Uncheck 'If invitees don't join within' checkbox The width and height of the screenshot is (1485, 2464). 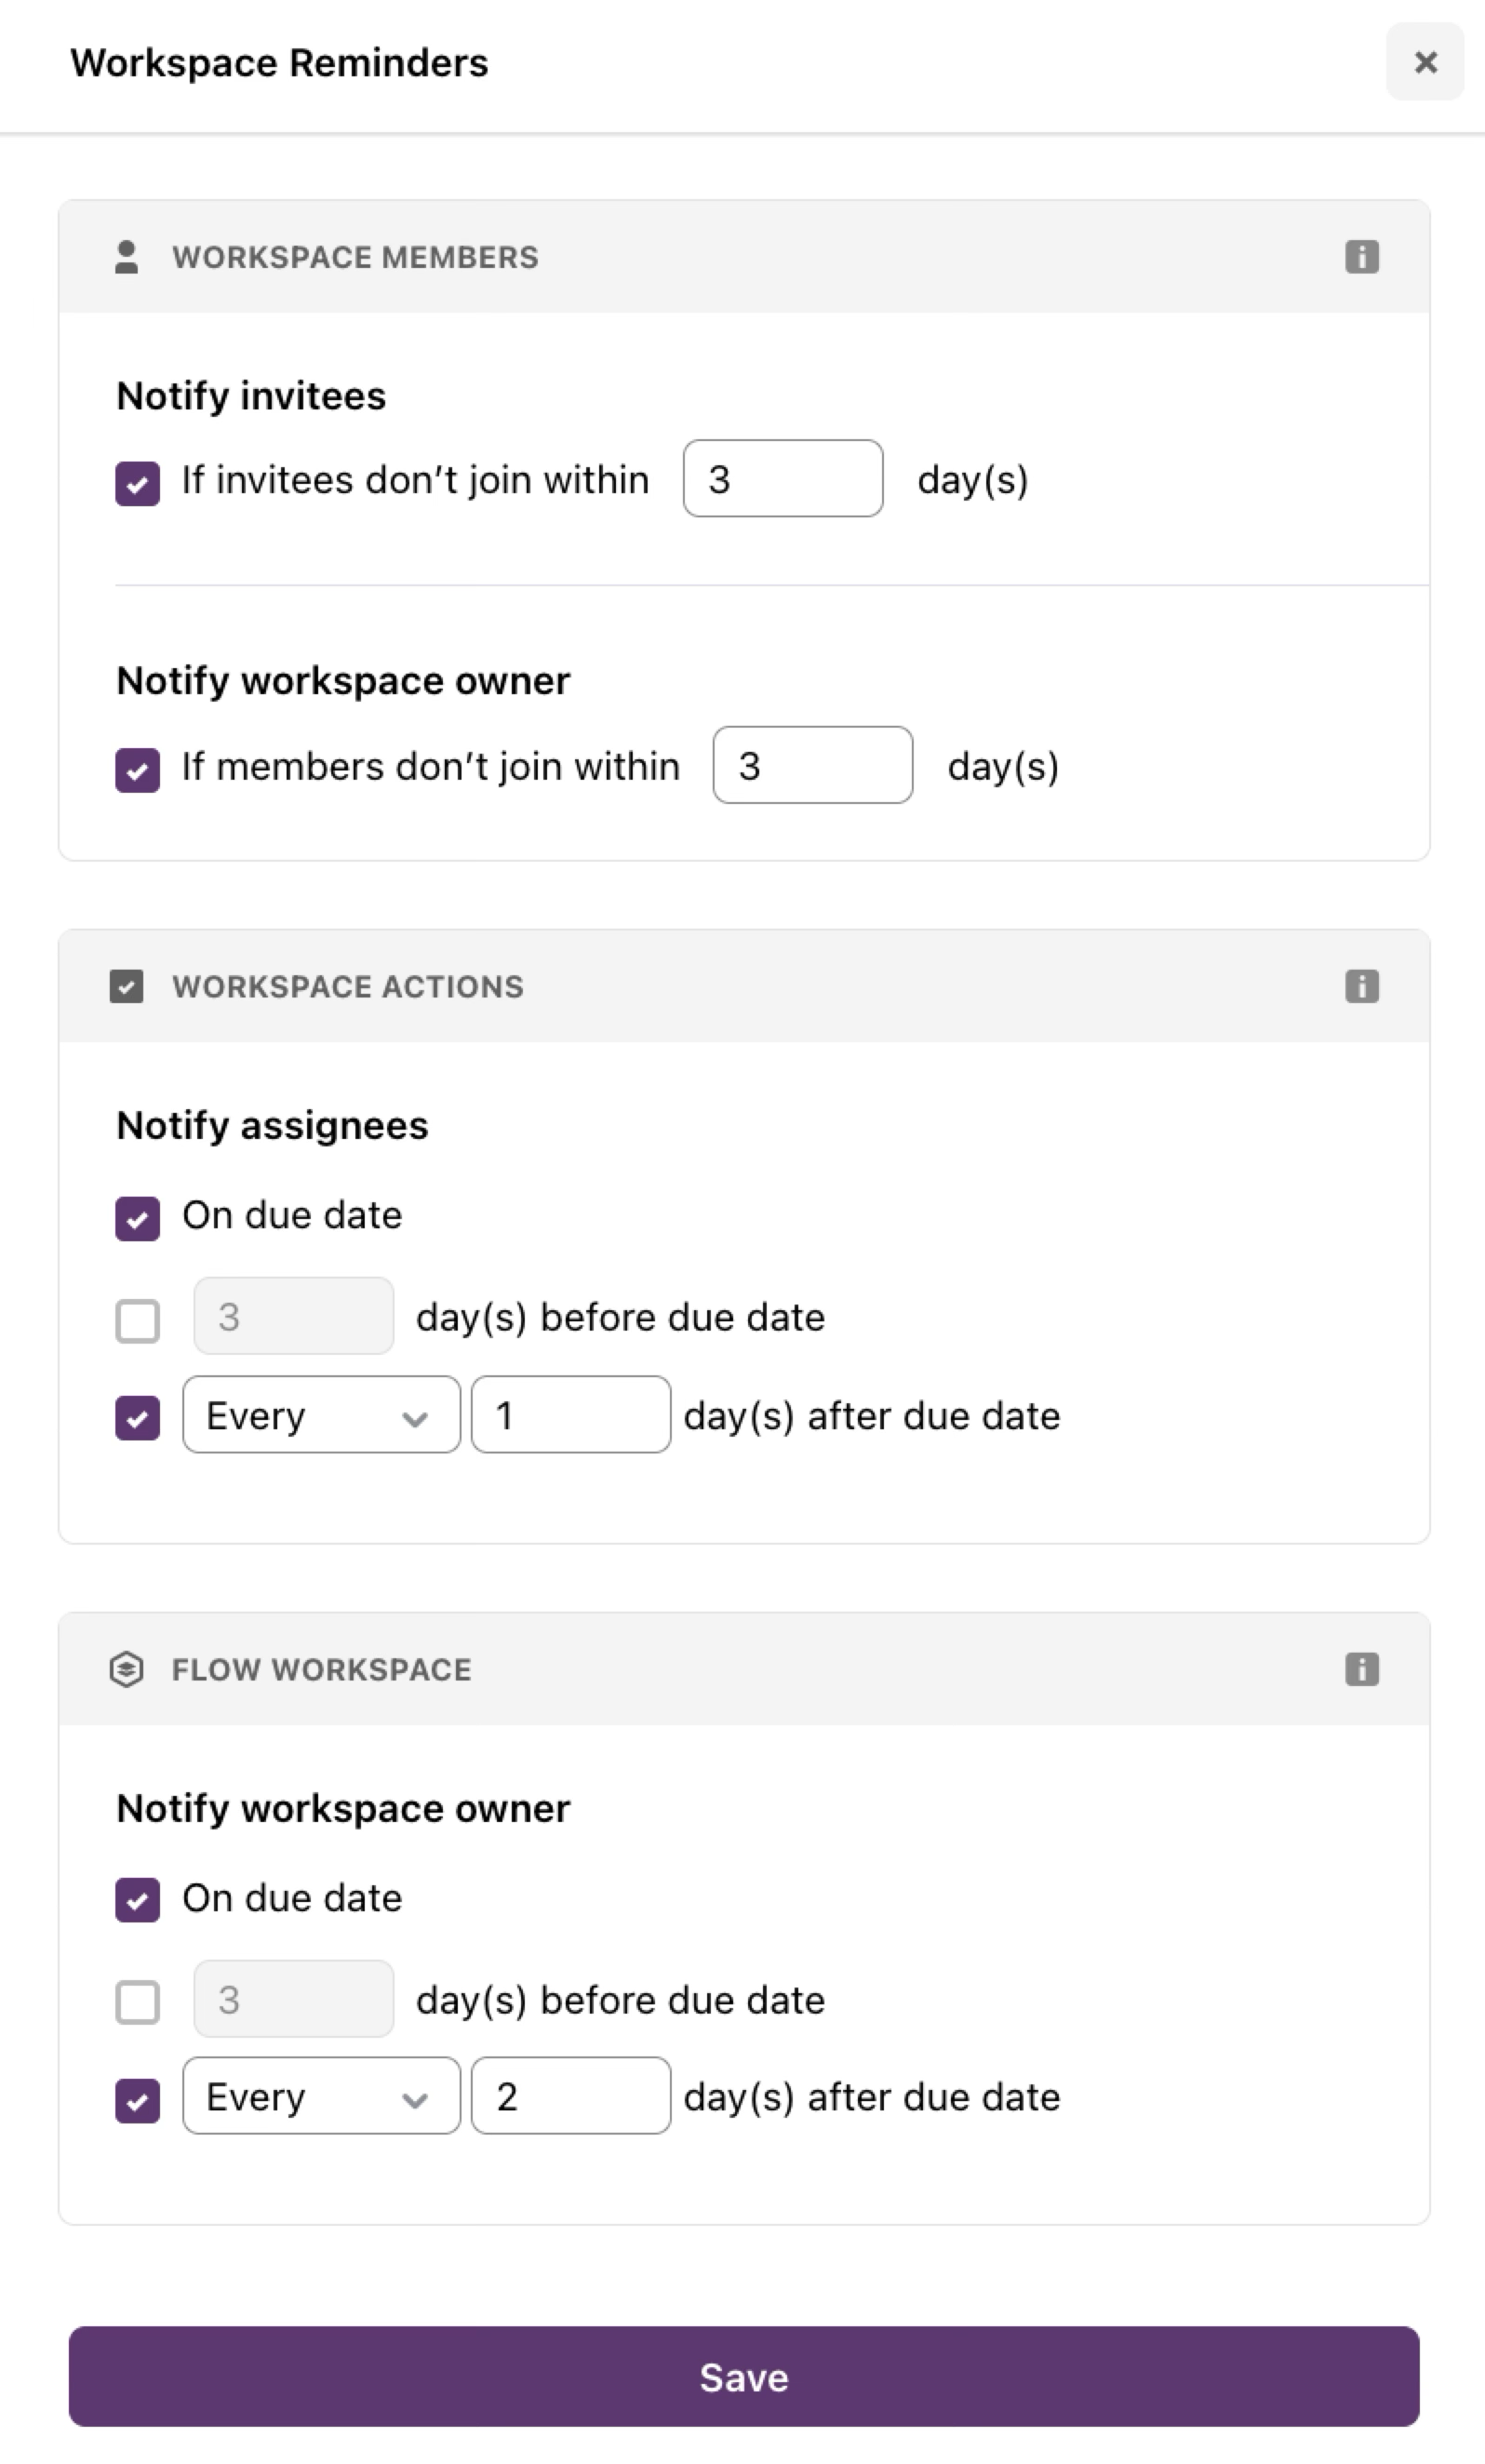(138, 484)
